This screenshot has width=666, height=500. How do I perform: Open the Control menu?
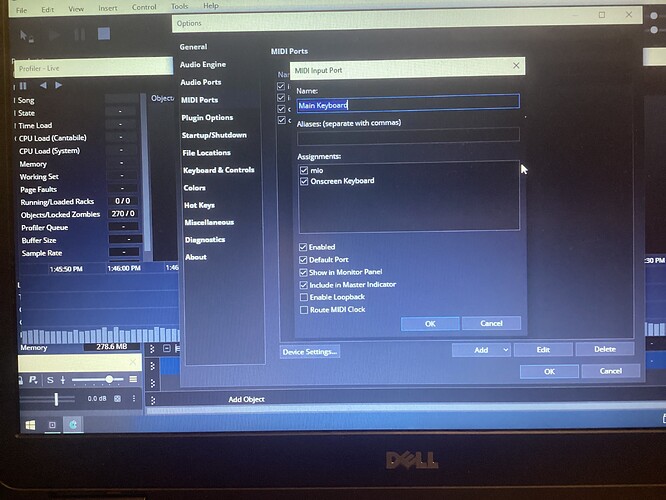pyautogui.click(x=144, y=7)
